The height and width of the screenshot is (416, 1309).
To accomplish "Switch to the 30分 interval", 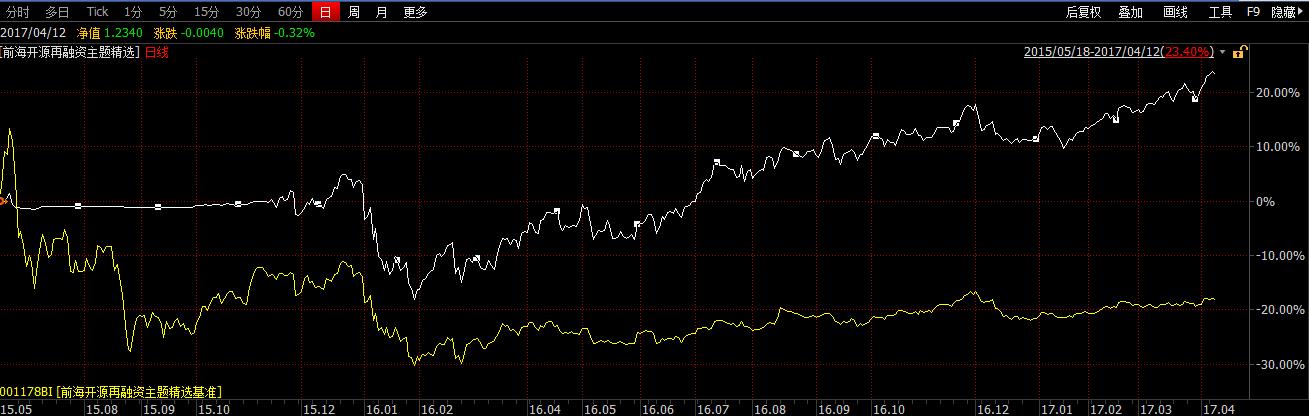I will click(x=248, y=12).
